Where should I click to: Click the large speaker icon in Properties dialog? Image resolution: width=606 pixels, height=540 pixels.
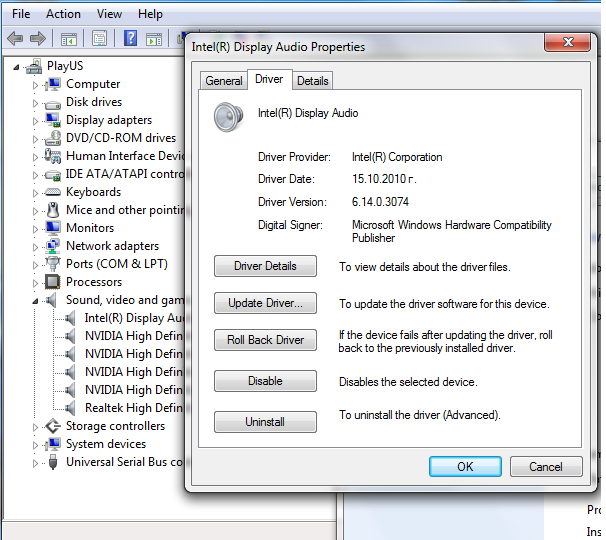click(x=228, y=117)
